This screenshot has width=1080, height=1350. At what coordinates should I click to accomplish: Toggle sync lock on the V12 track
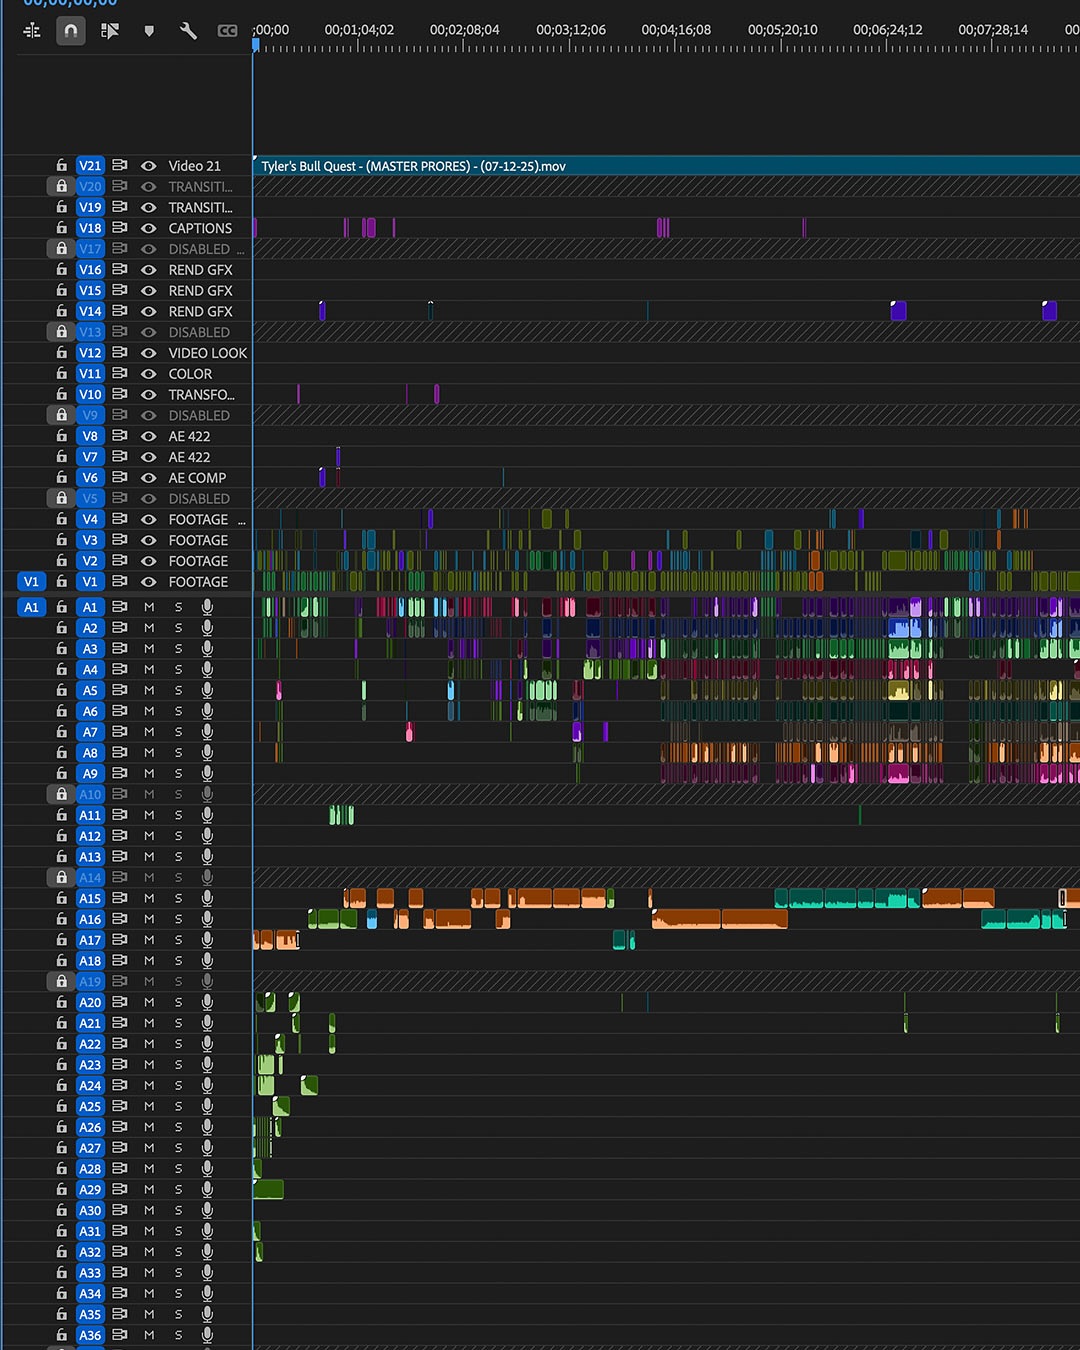coord(120,353)
